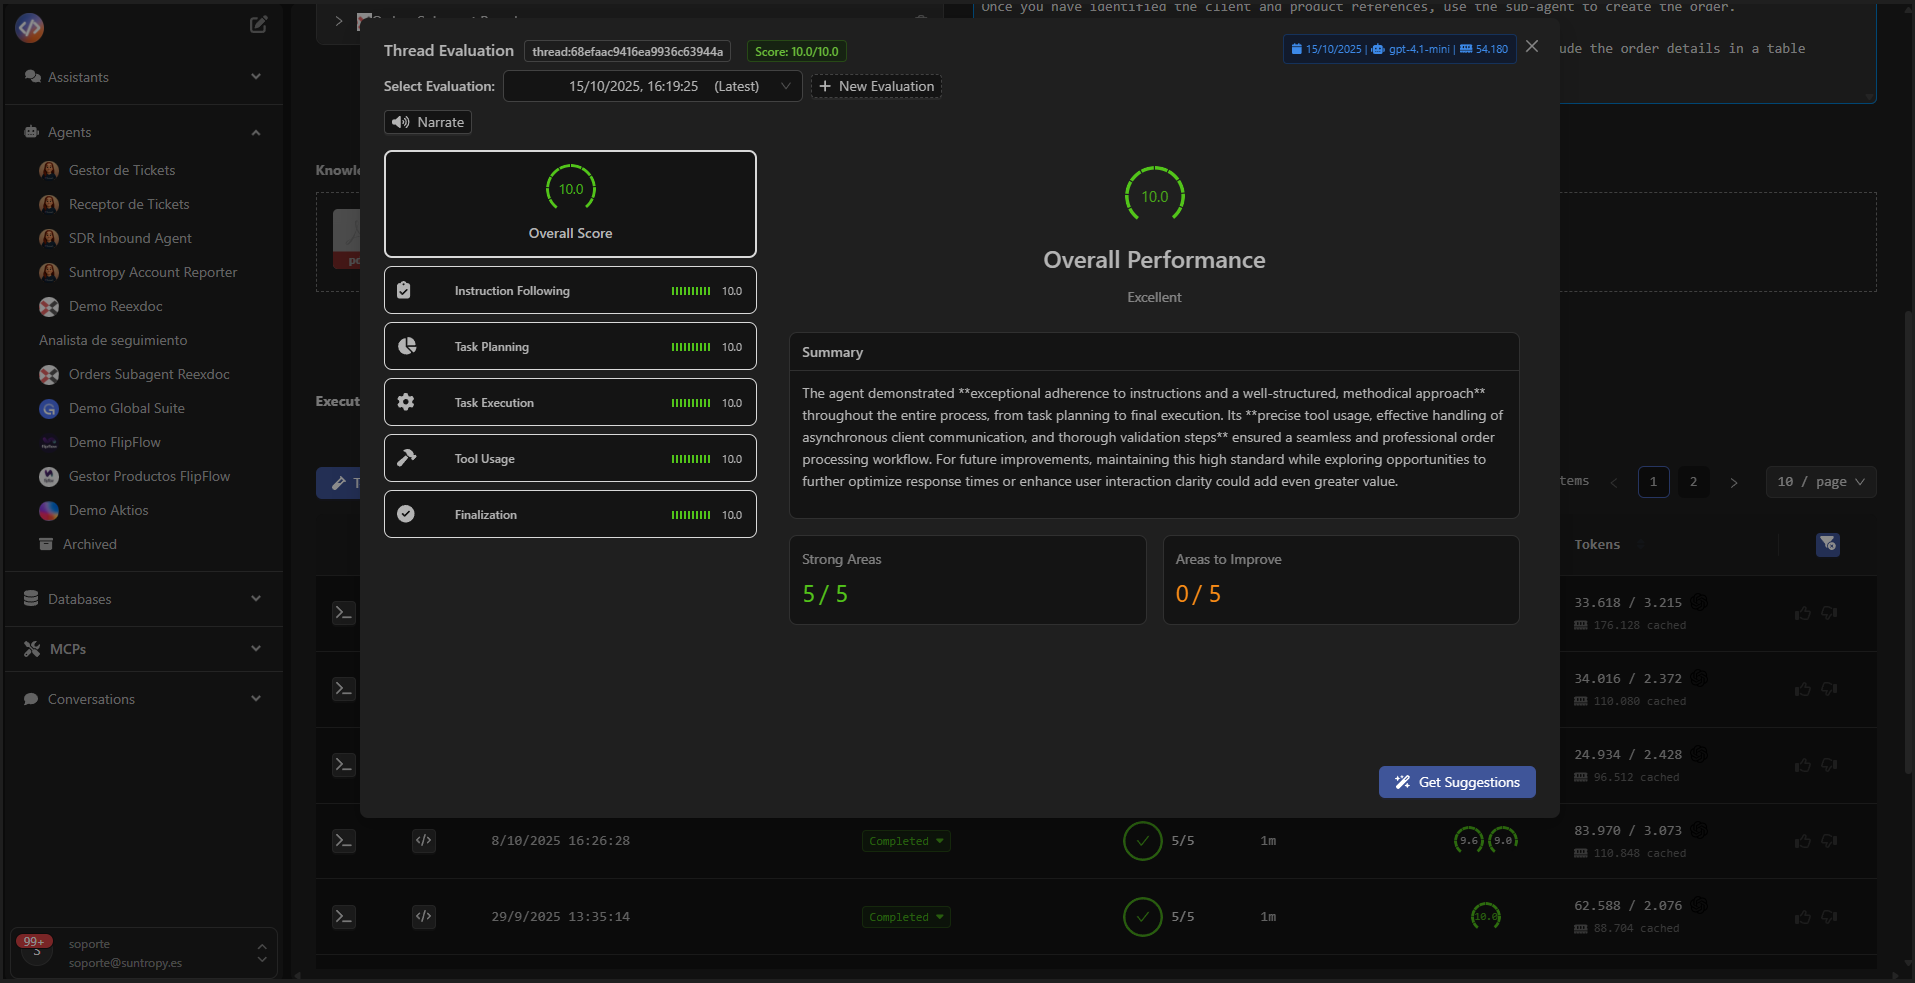Click the New Evaluation button
Viewport: 1915px width, 983px height.
click(x=876, y=86)
